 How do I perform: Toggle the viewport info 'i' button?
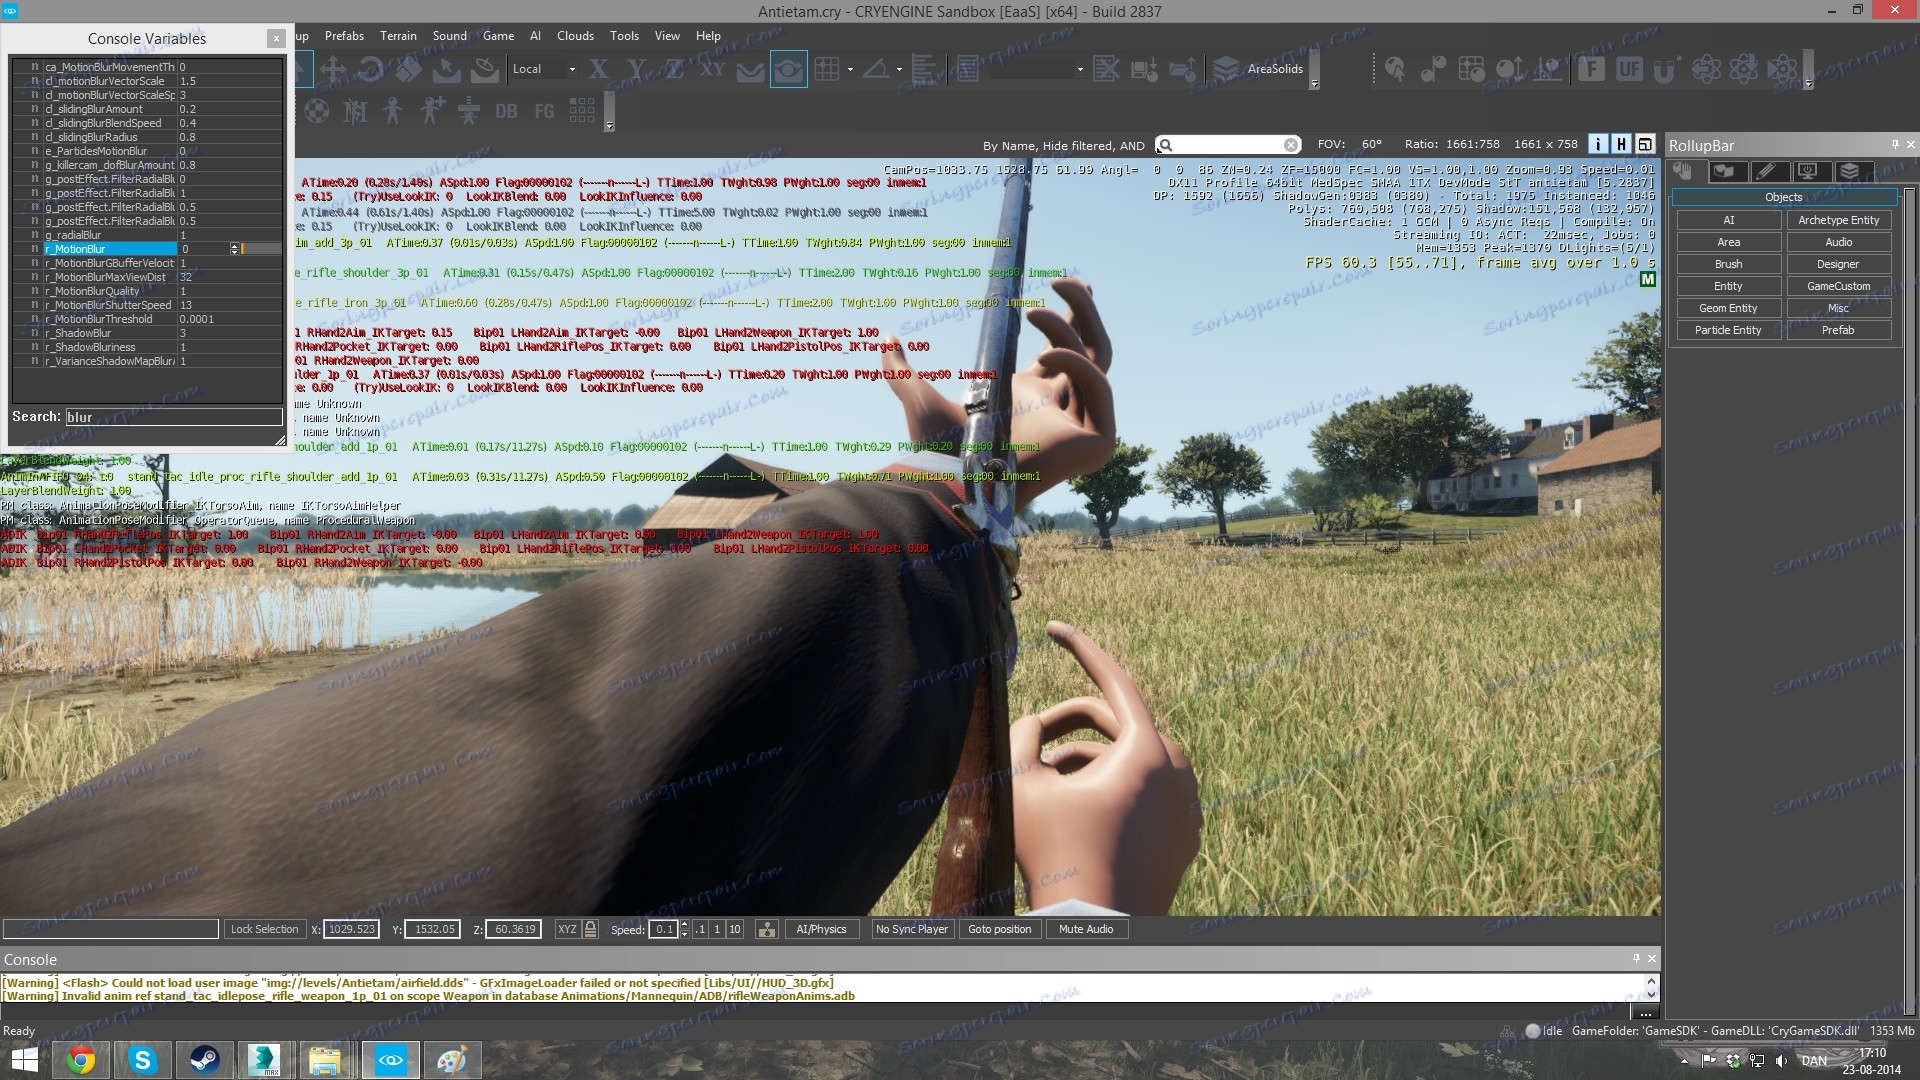1598,145
